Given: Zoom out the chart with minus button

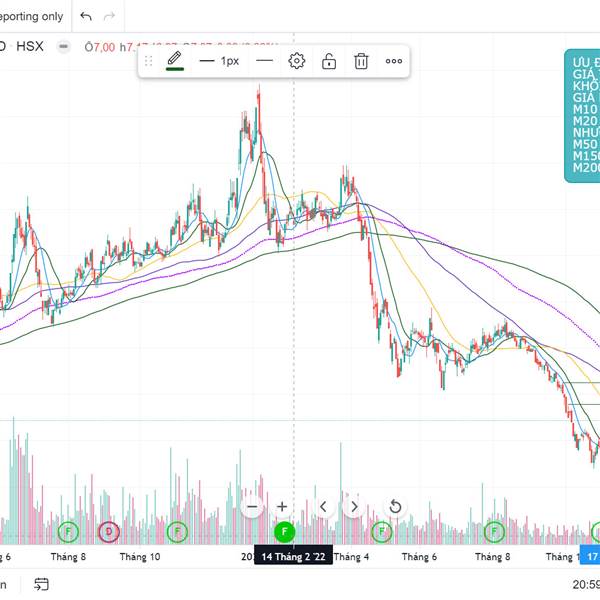Looking at the screenshot, I should [252, 507].
